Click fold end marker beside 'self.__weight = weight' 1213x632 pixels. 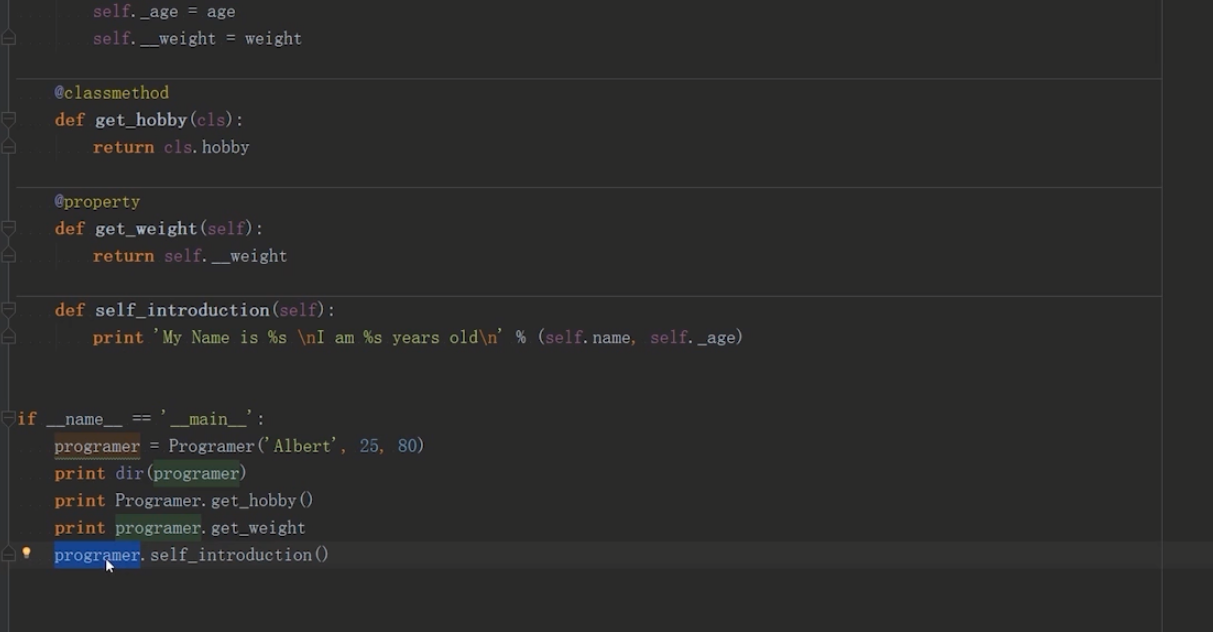pyautogui.click(x=9, y=39)
